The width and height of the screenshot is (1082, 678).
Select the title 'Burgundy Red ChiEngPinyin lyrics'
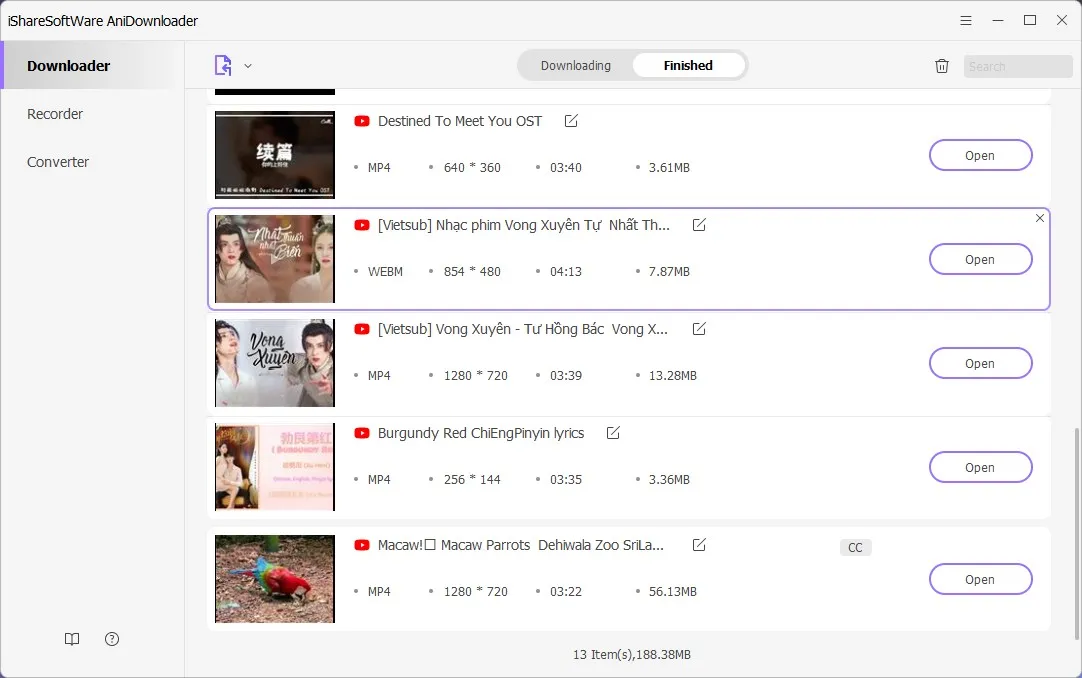pos(481,433)
